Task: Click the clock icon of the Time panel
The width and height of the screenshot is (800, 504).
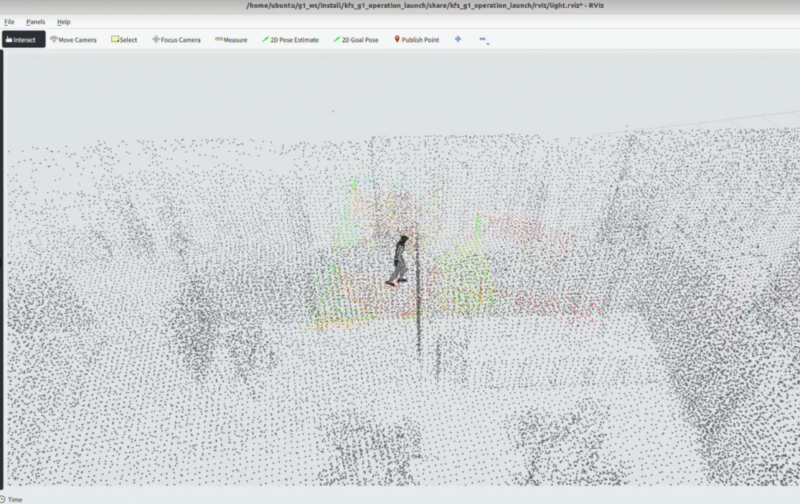Action: point(3,499)
